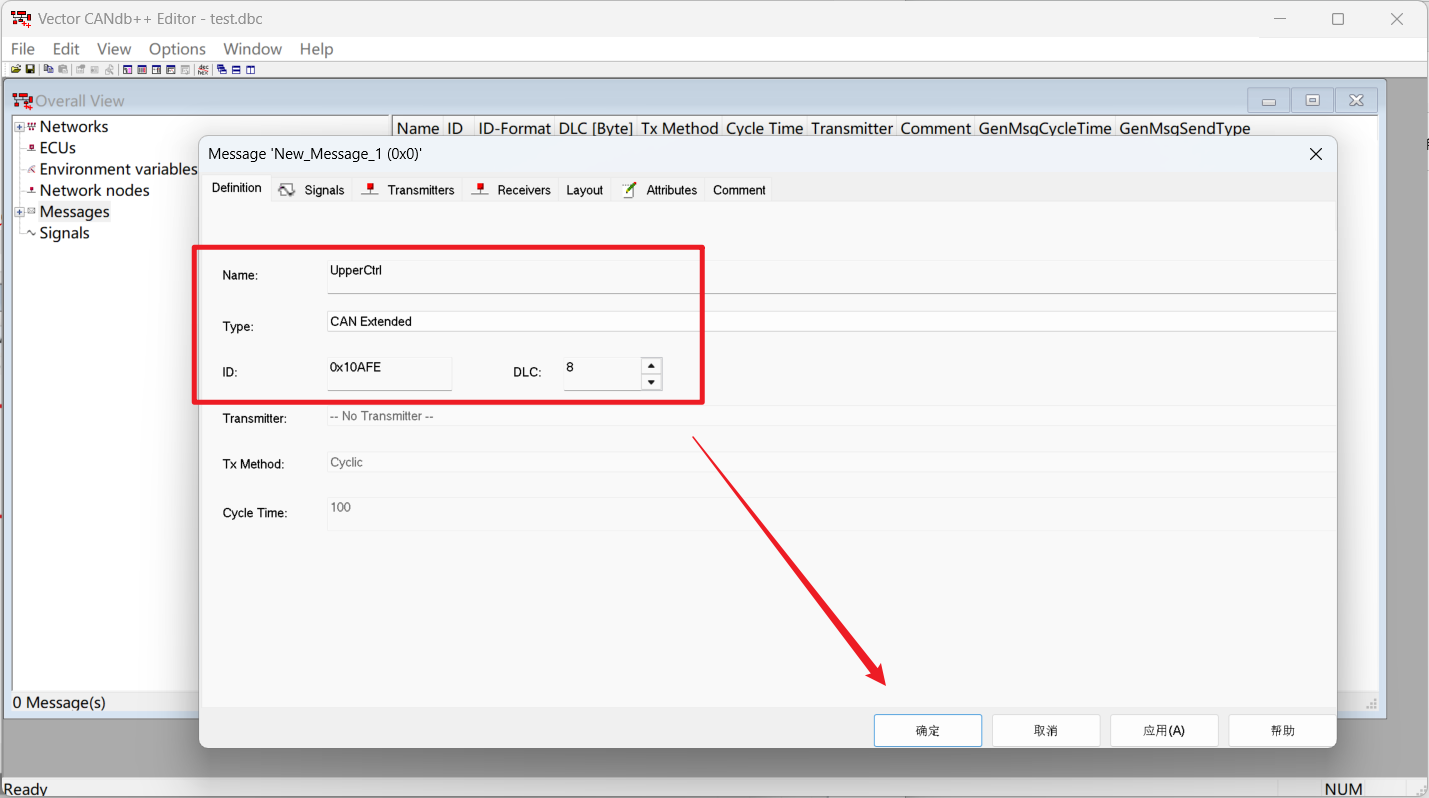Click the ECUs icon in tree

[31, 148]
